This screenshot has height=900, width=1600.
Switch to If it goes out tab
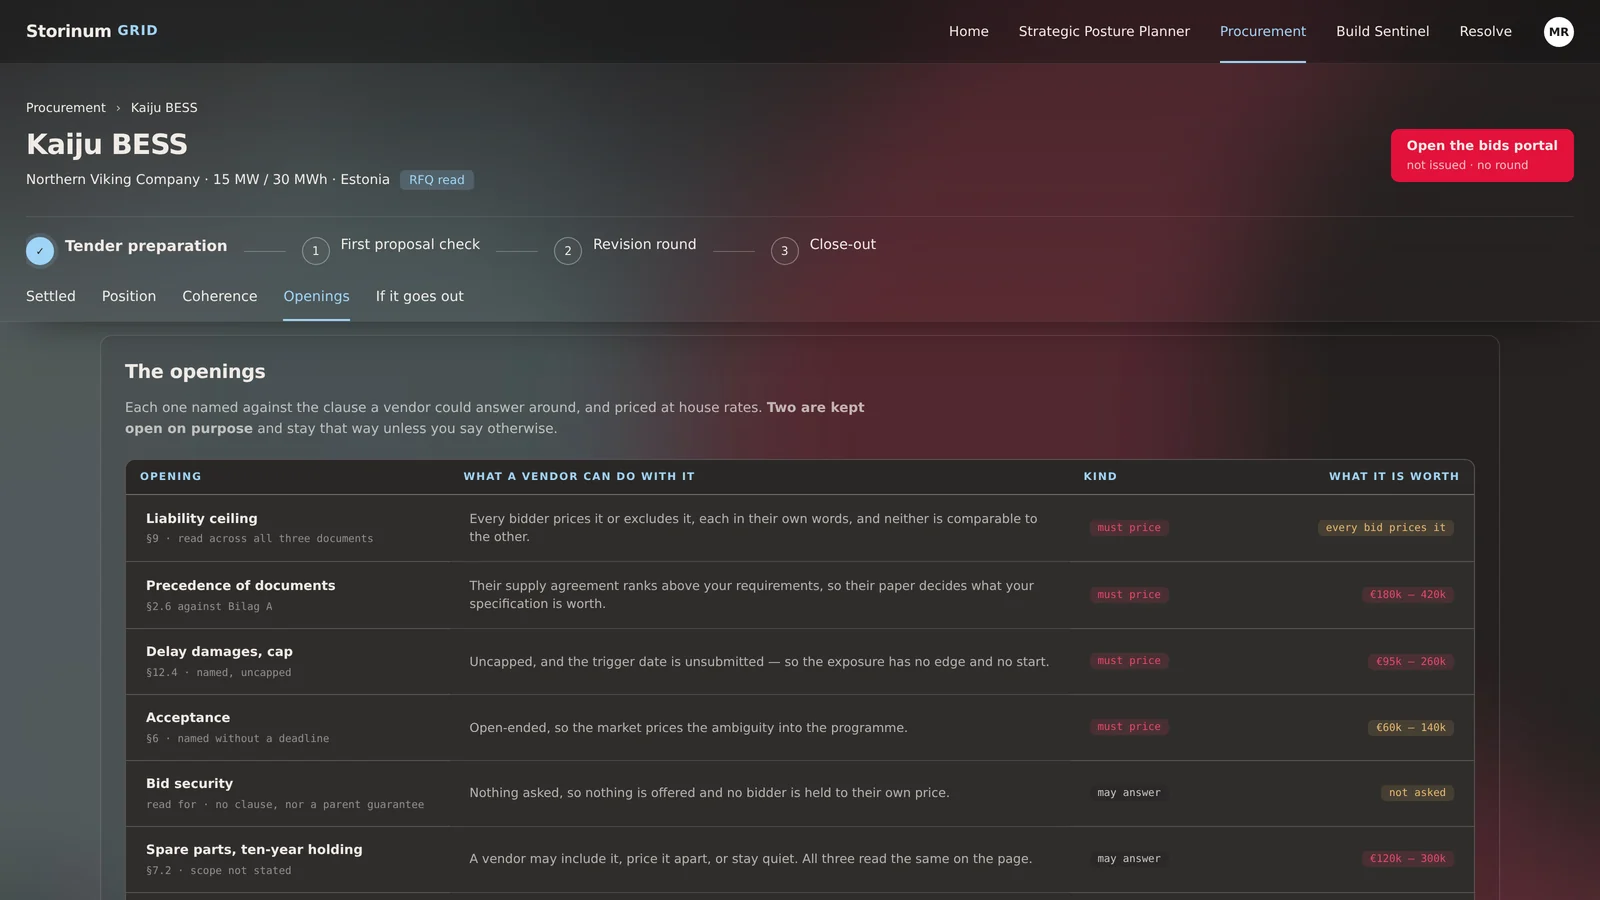point(420,296)
